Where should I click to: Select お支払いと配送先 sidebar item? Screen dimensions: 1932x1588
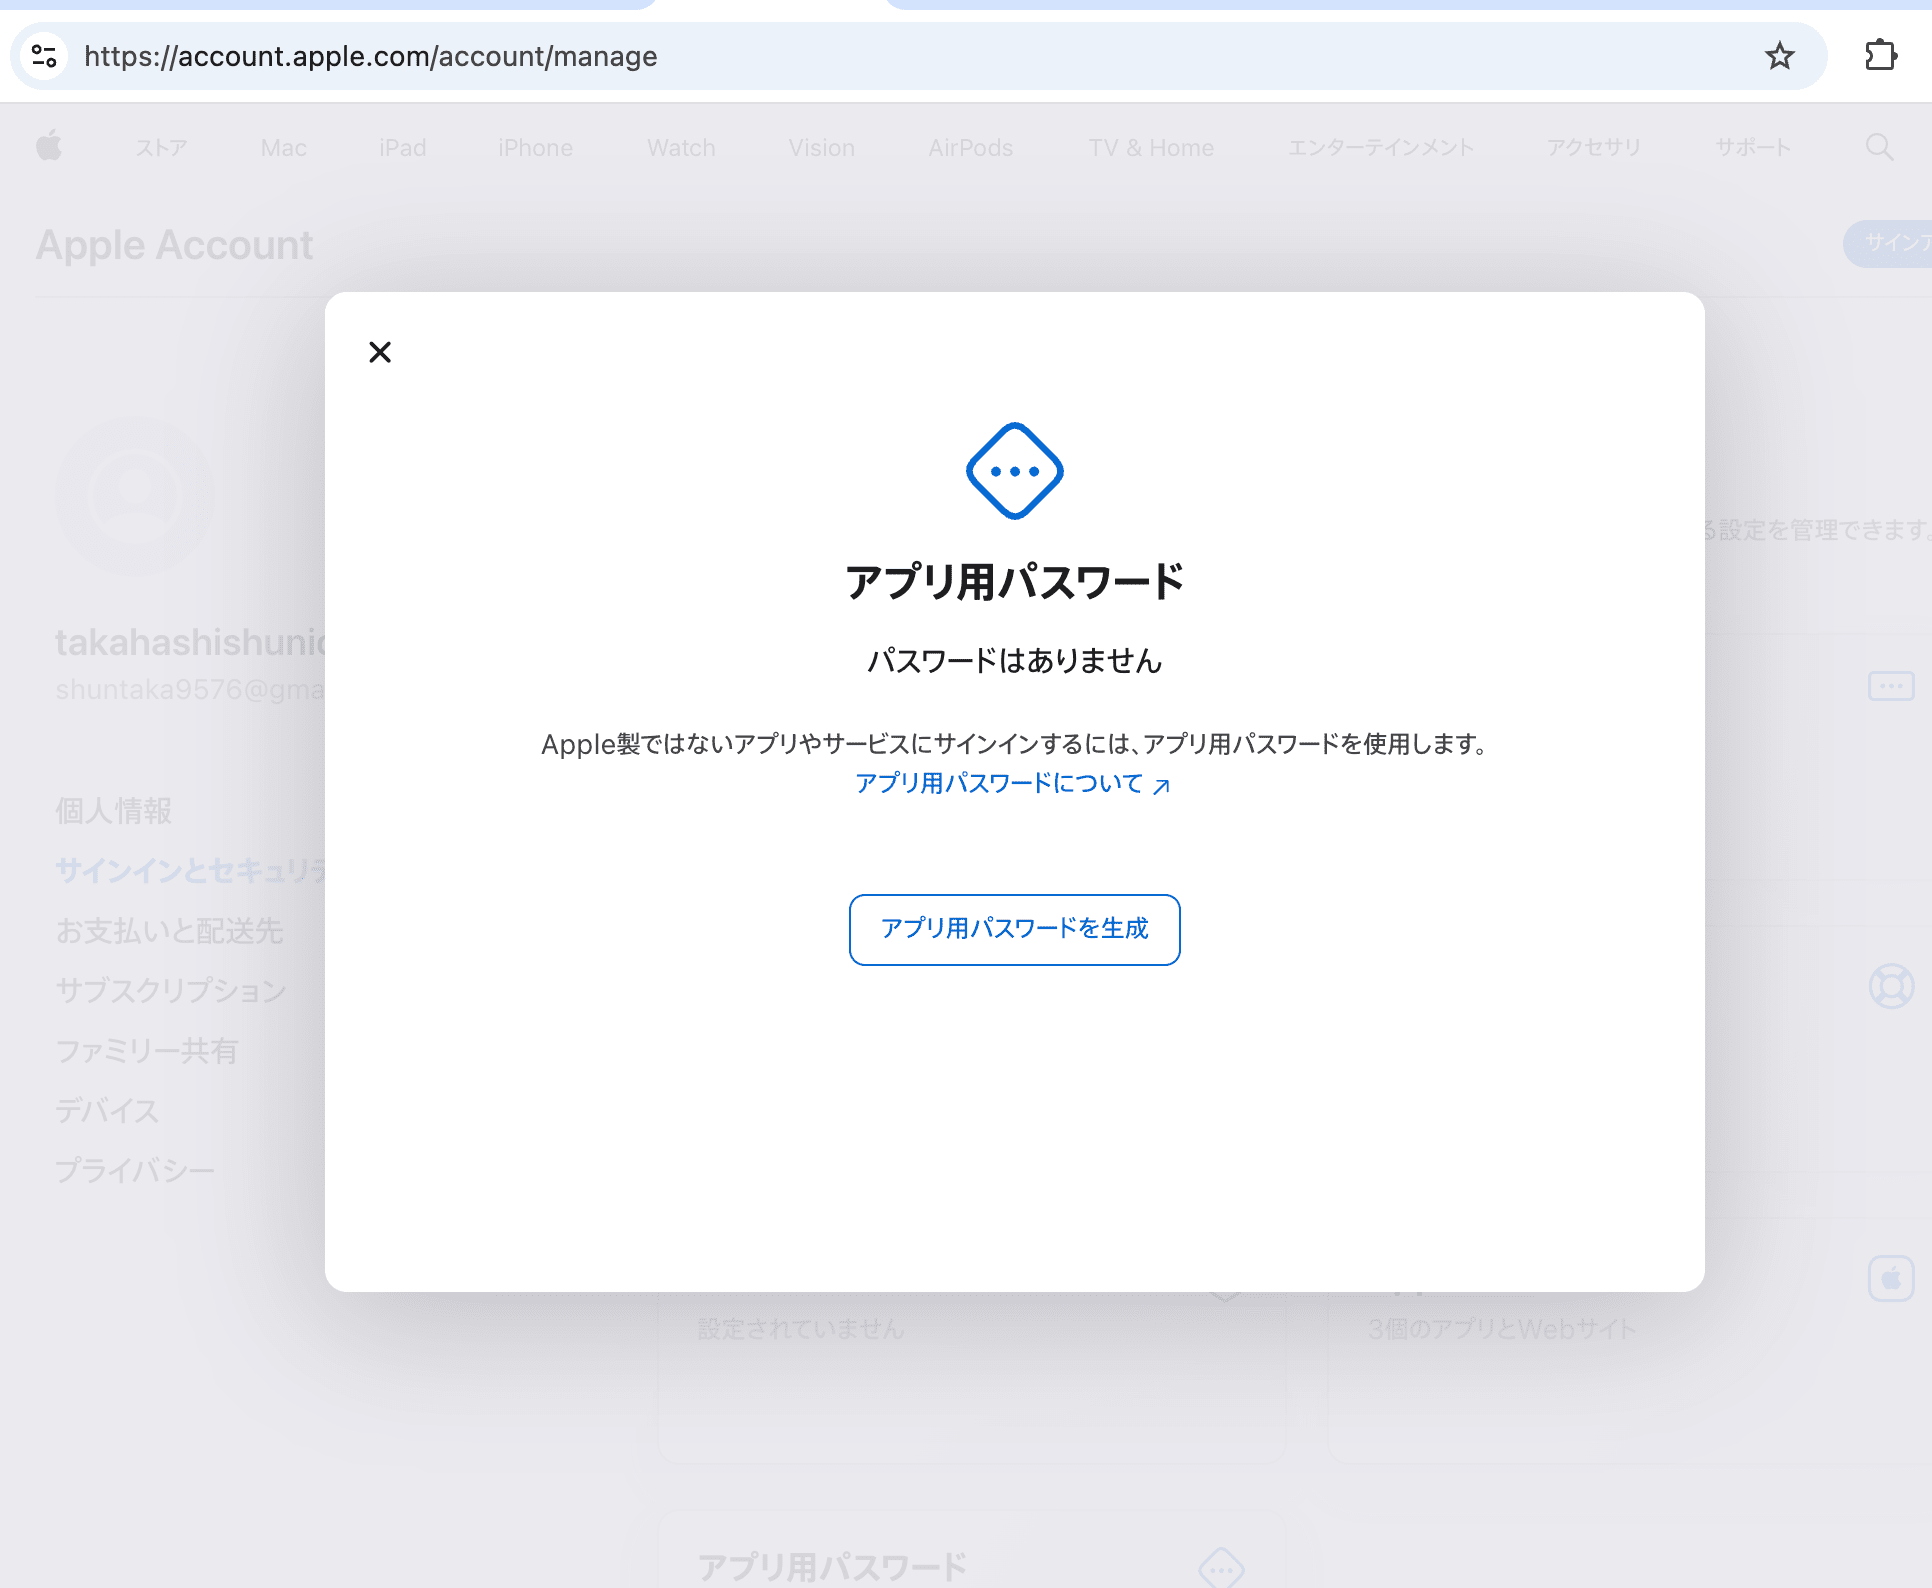coord(170,931)
